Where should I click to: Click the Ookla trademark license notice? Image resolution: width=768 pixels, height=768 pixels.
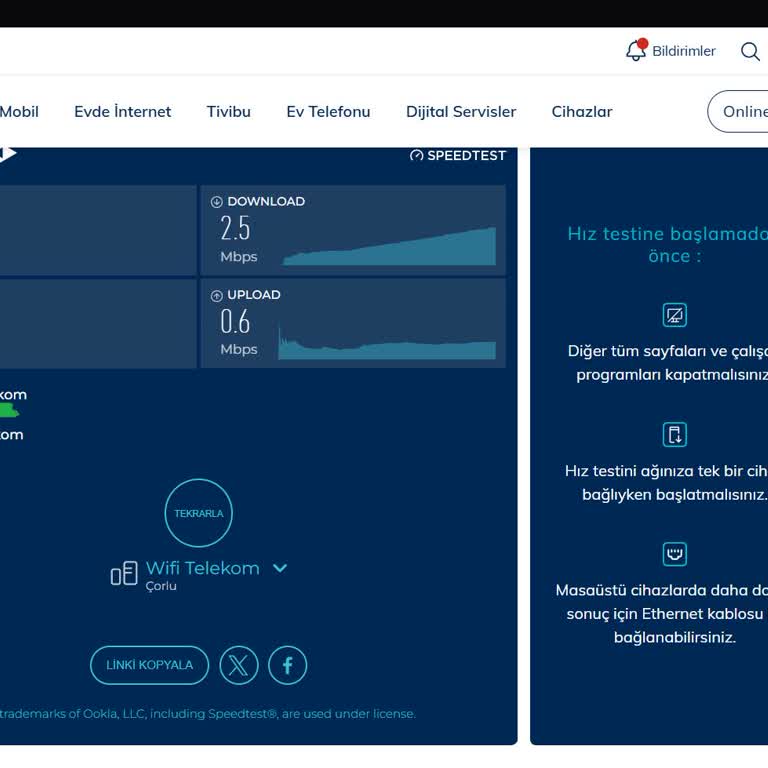point(208,714)
